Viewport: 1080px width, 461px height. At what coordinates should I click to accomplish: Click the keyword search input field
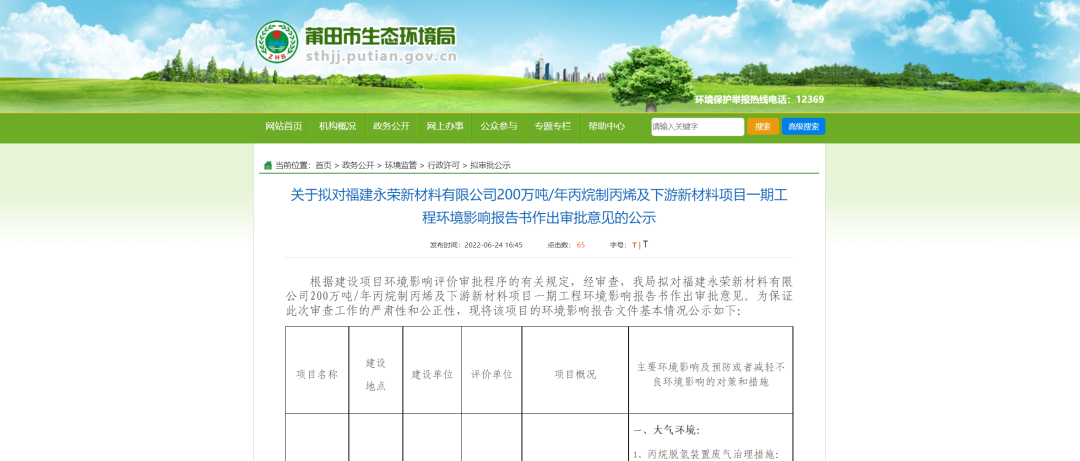pyautogui.click(x=697, y=127)
